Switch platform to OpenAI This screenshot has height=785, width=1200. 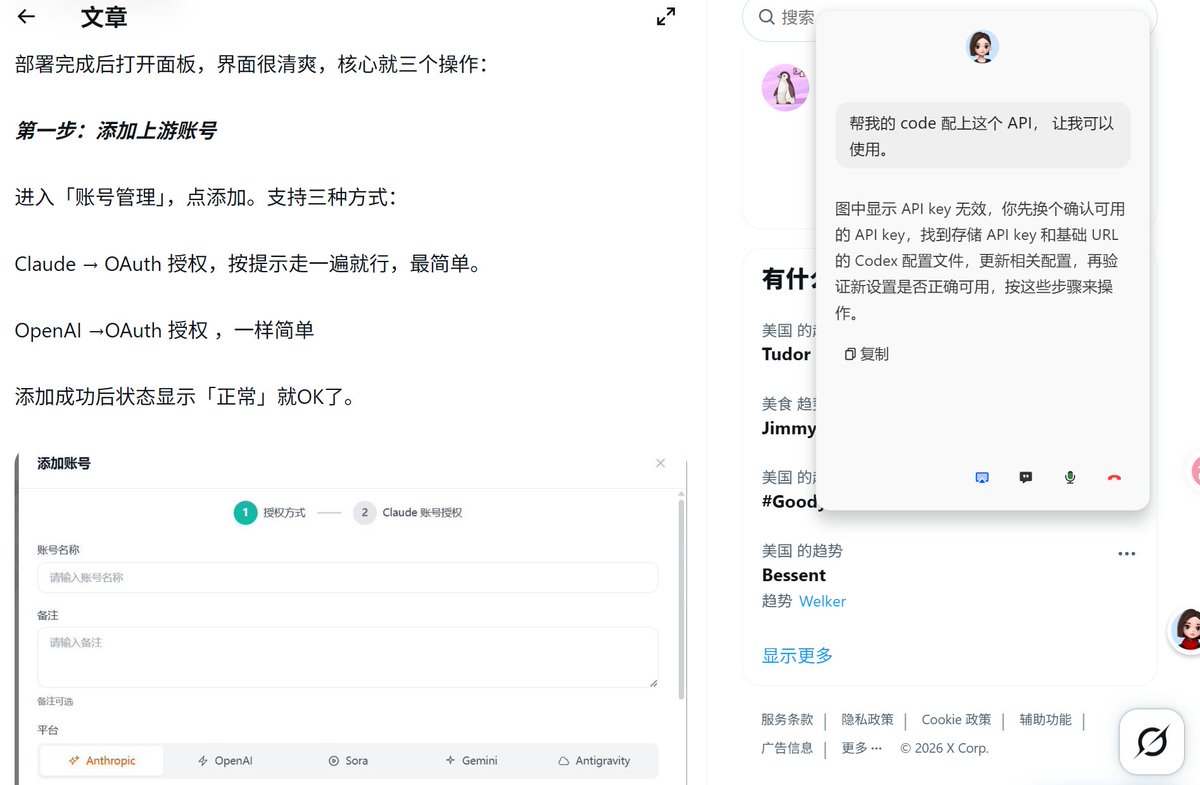(x=224, y=760)
